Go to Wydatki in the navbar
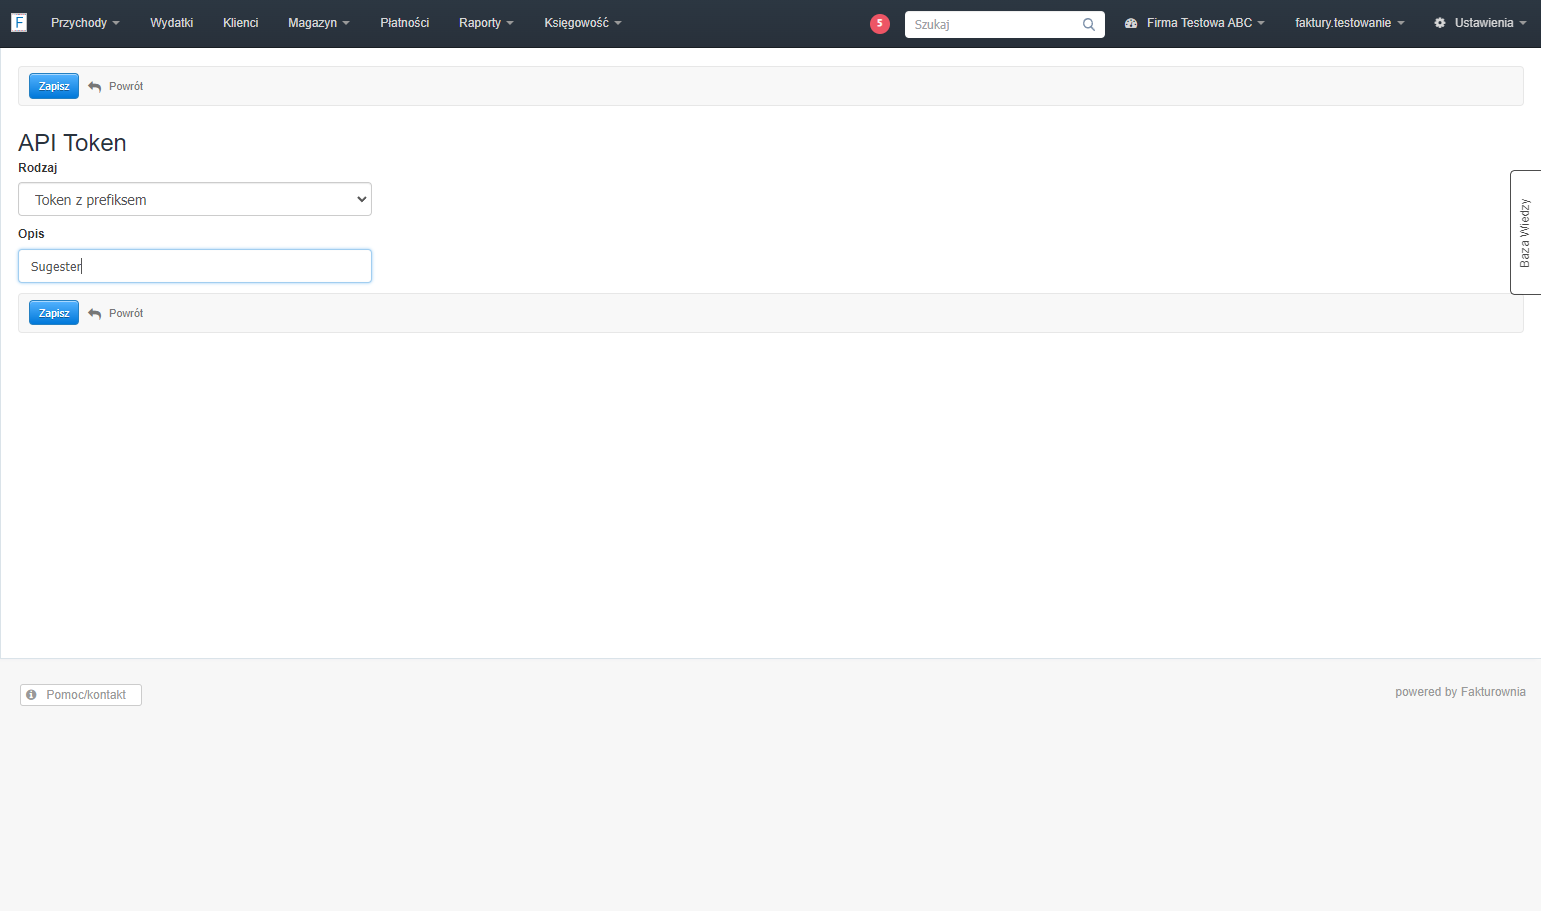The height and width of the screenshot is (911, 1541). [x=171, y=23]
